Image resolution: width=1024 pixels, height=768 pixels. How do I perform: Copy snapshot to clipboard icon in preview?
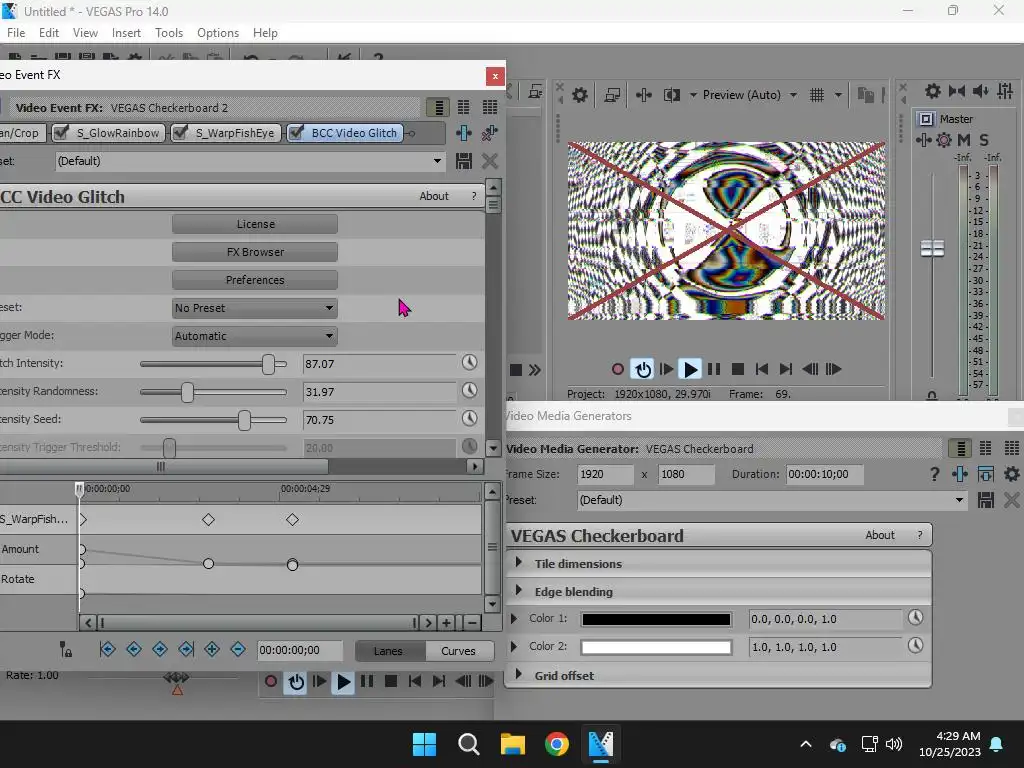pos(865,95)
